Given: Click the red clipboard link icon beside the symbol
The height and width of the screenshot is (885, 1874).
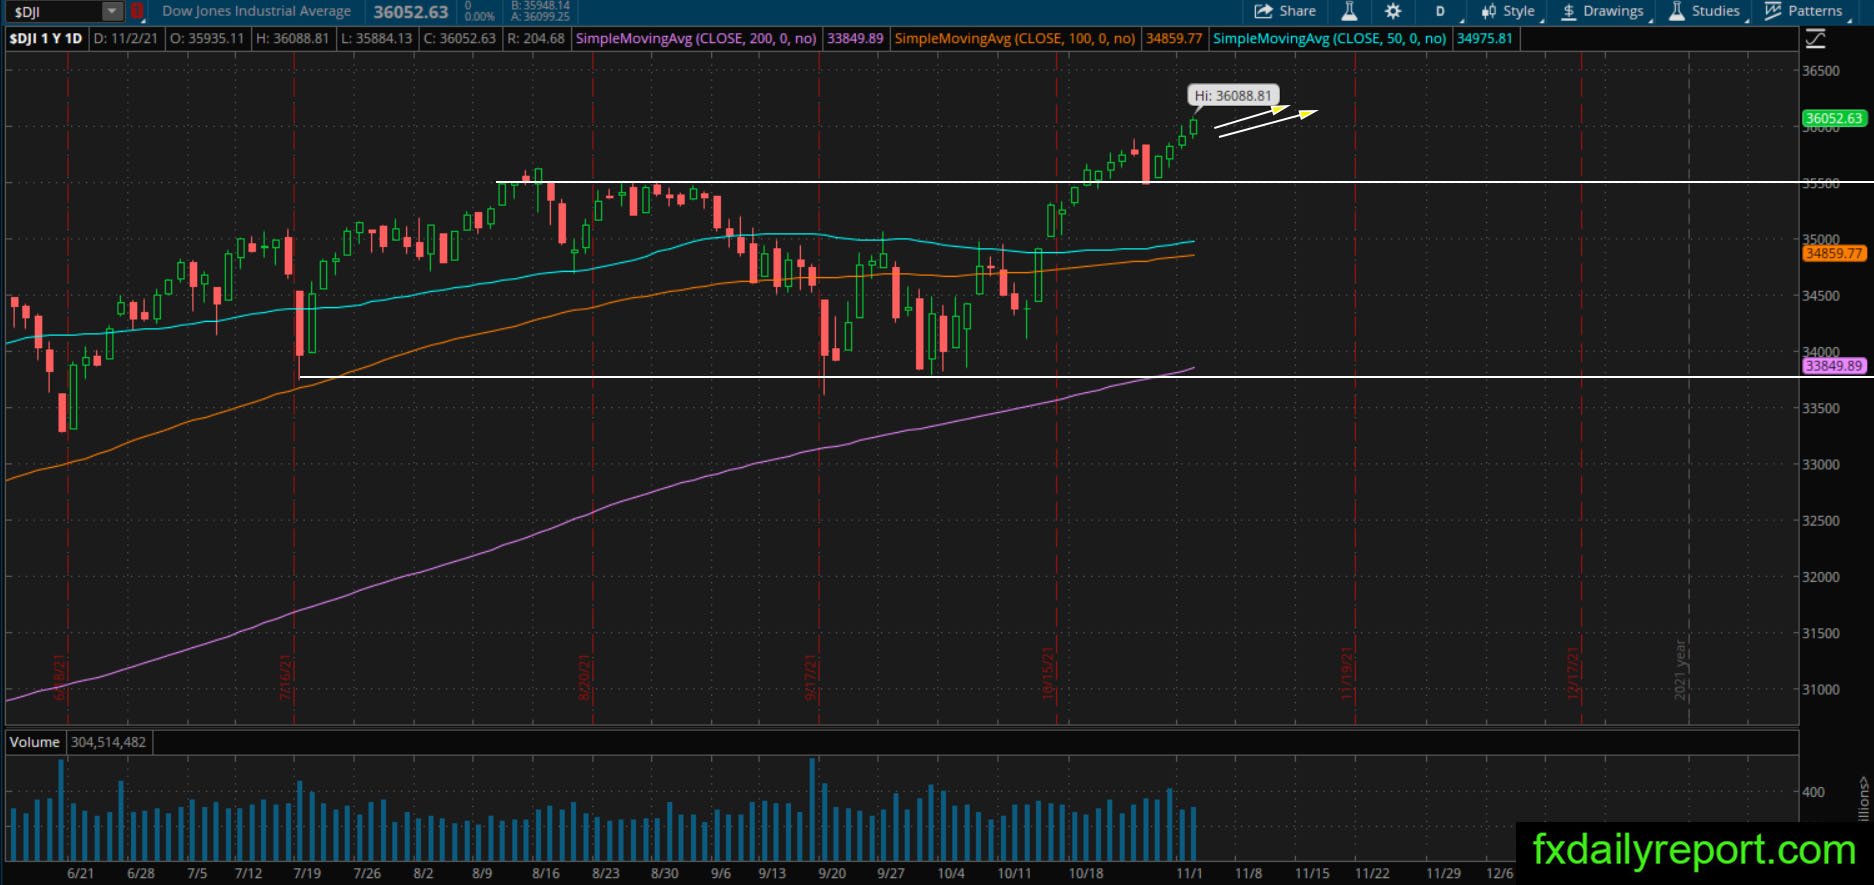Looking at the screenshot, I should pos(137,12).
